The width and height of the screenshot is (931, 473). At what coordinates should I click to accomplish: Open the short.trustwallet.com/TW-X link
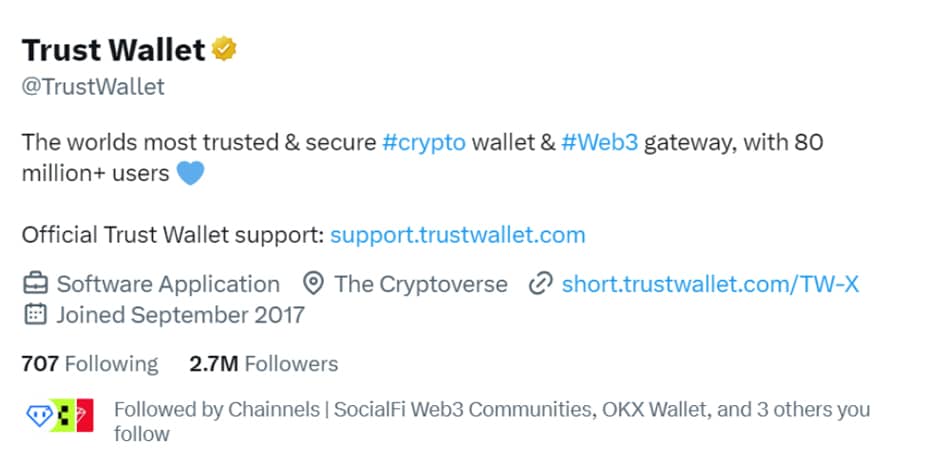[x=710, y=284]
